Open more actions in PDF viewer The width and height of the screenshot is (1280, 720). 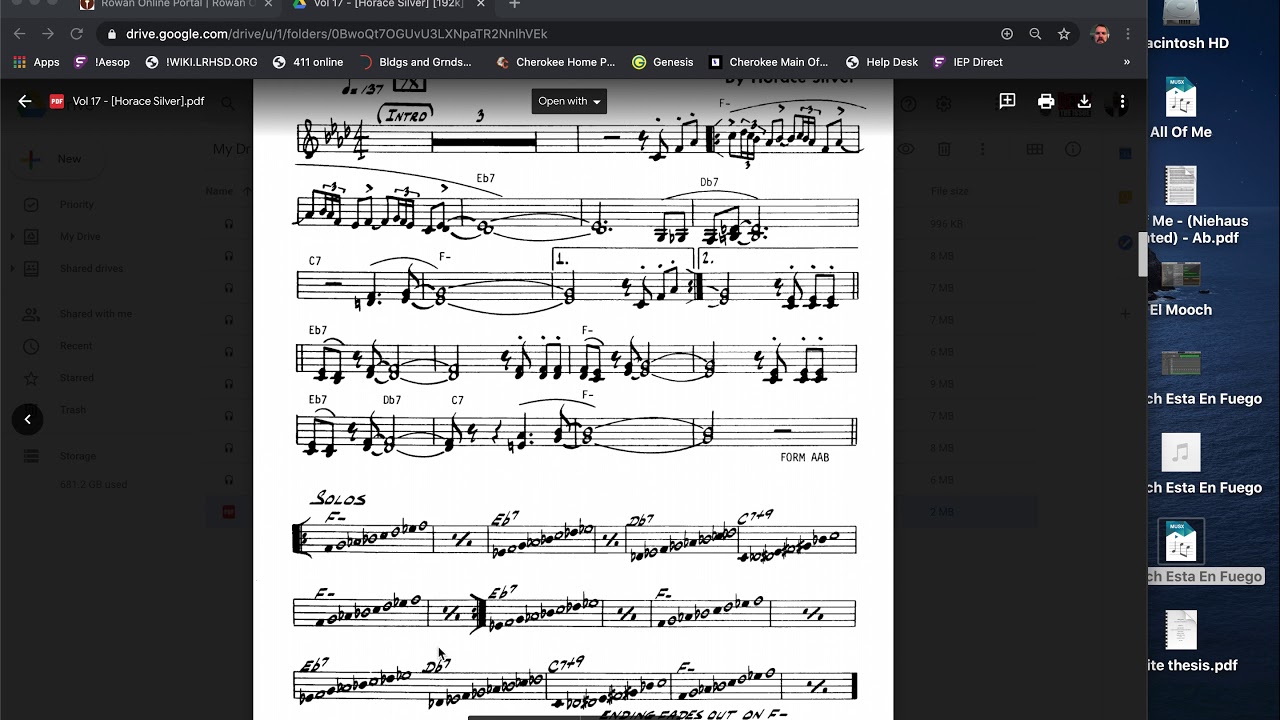[x=1122, y=101]
